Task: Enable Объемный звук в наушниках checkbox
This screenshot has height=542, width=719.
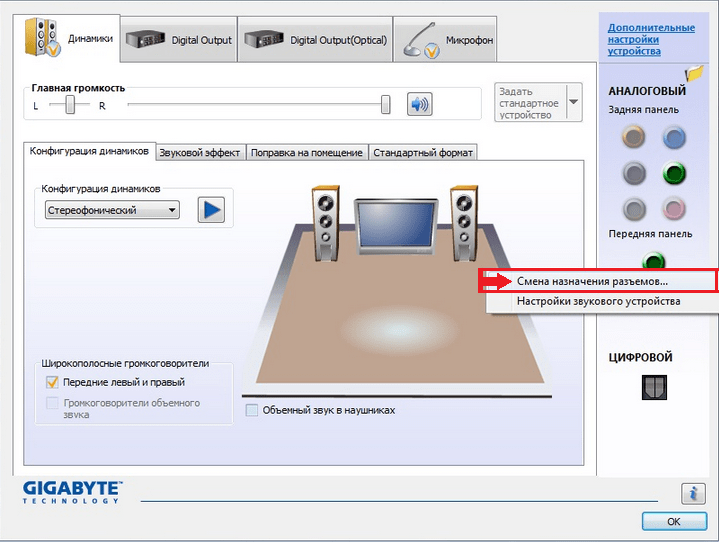Action: (252, 410)
